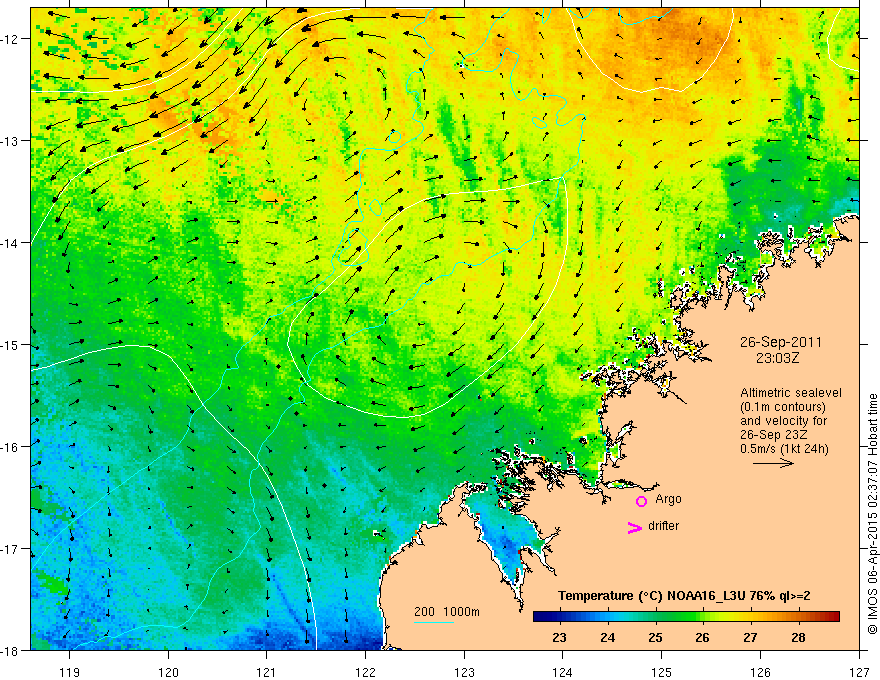The height and width of the screenshot is (680, 880).
Task: Click the longitude label 123
Action: pos(464,672)
